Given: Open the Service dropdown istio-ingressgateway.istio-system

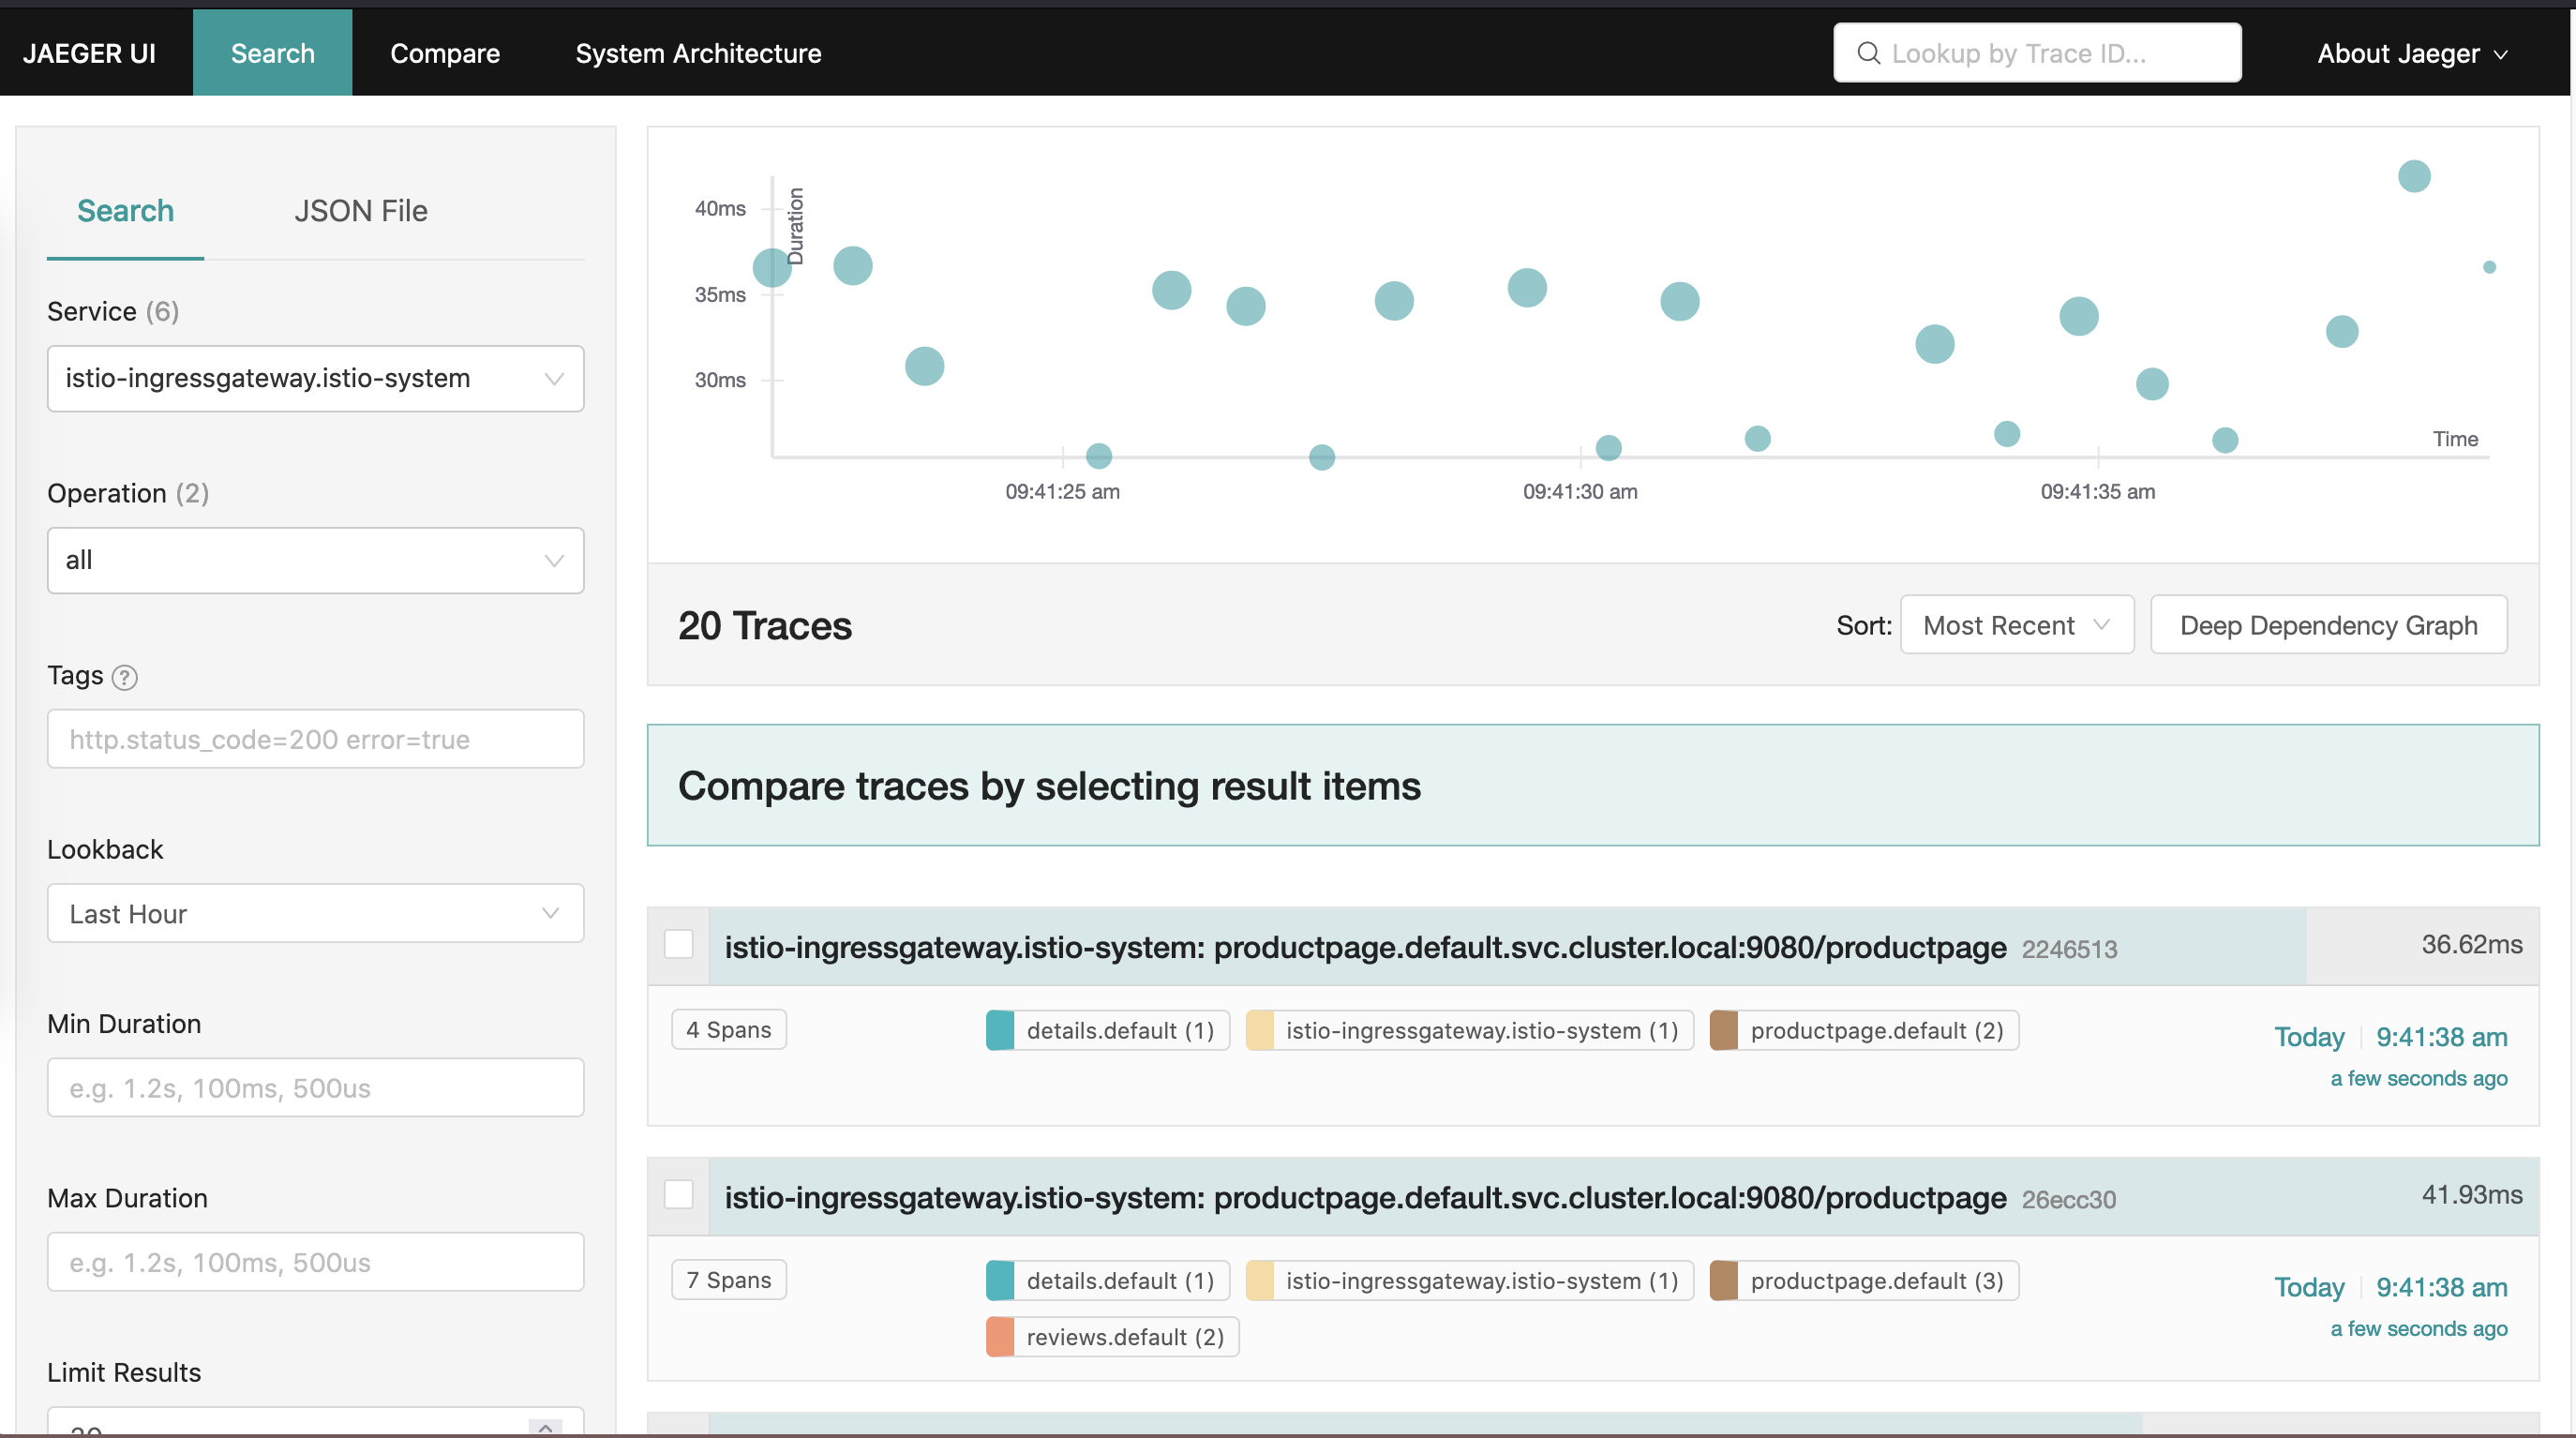Looking at the screenshot, I should click(315, 378).
